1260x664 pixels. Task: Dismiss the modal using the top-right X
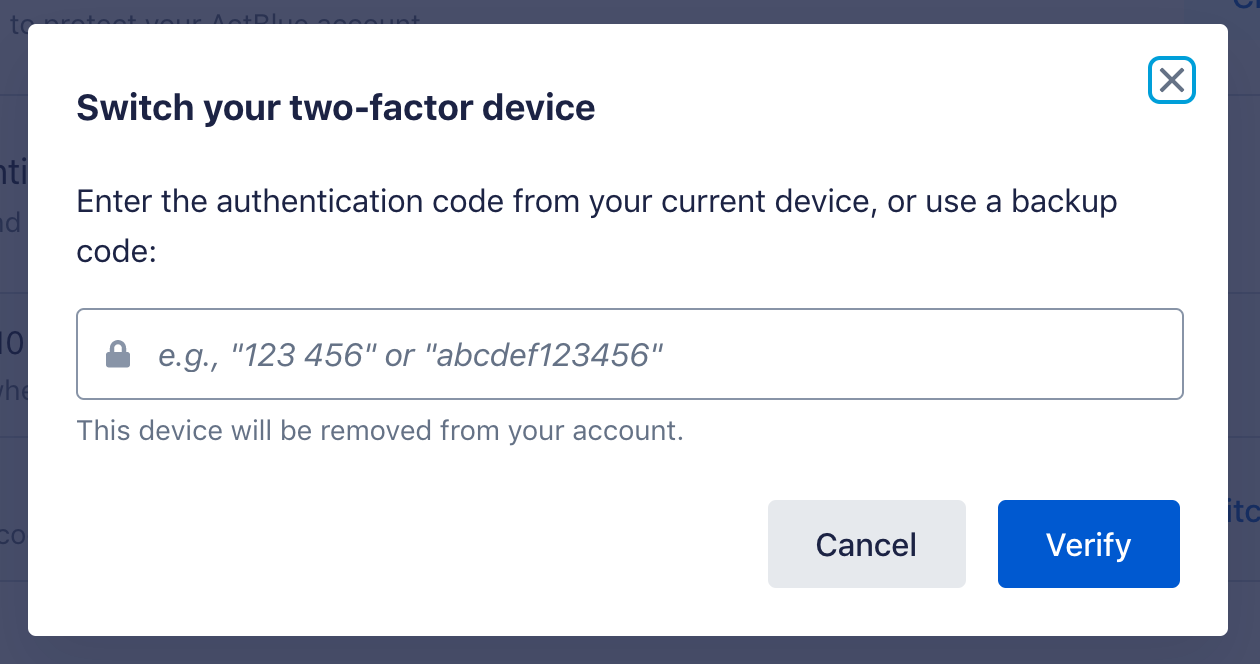[1172, 80]
